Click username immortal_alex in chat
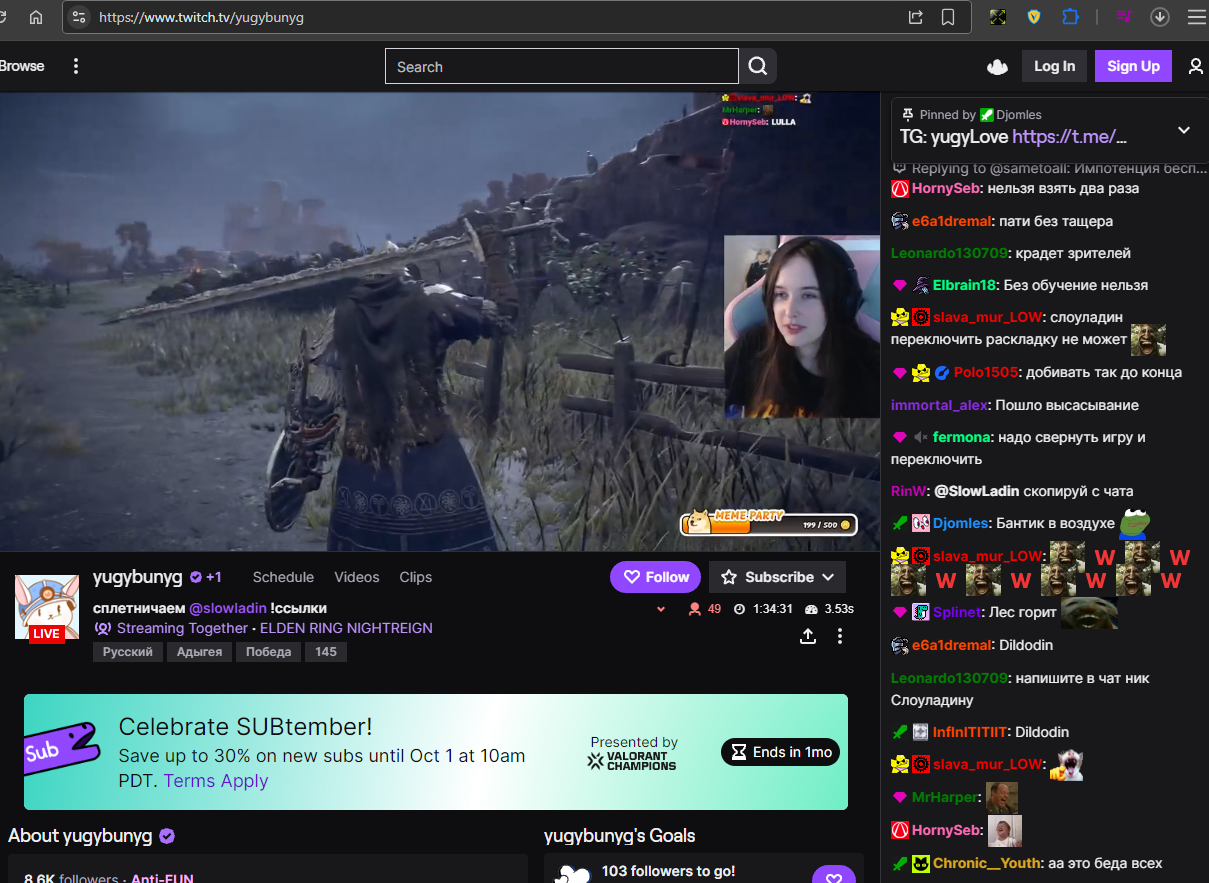 (x=939, y=405)
